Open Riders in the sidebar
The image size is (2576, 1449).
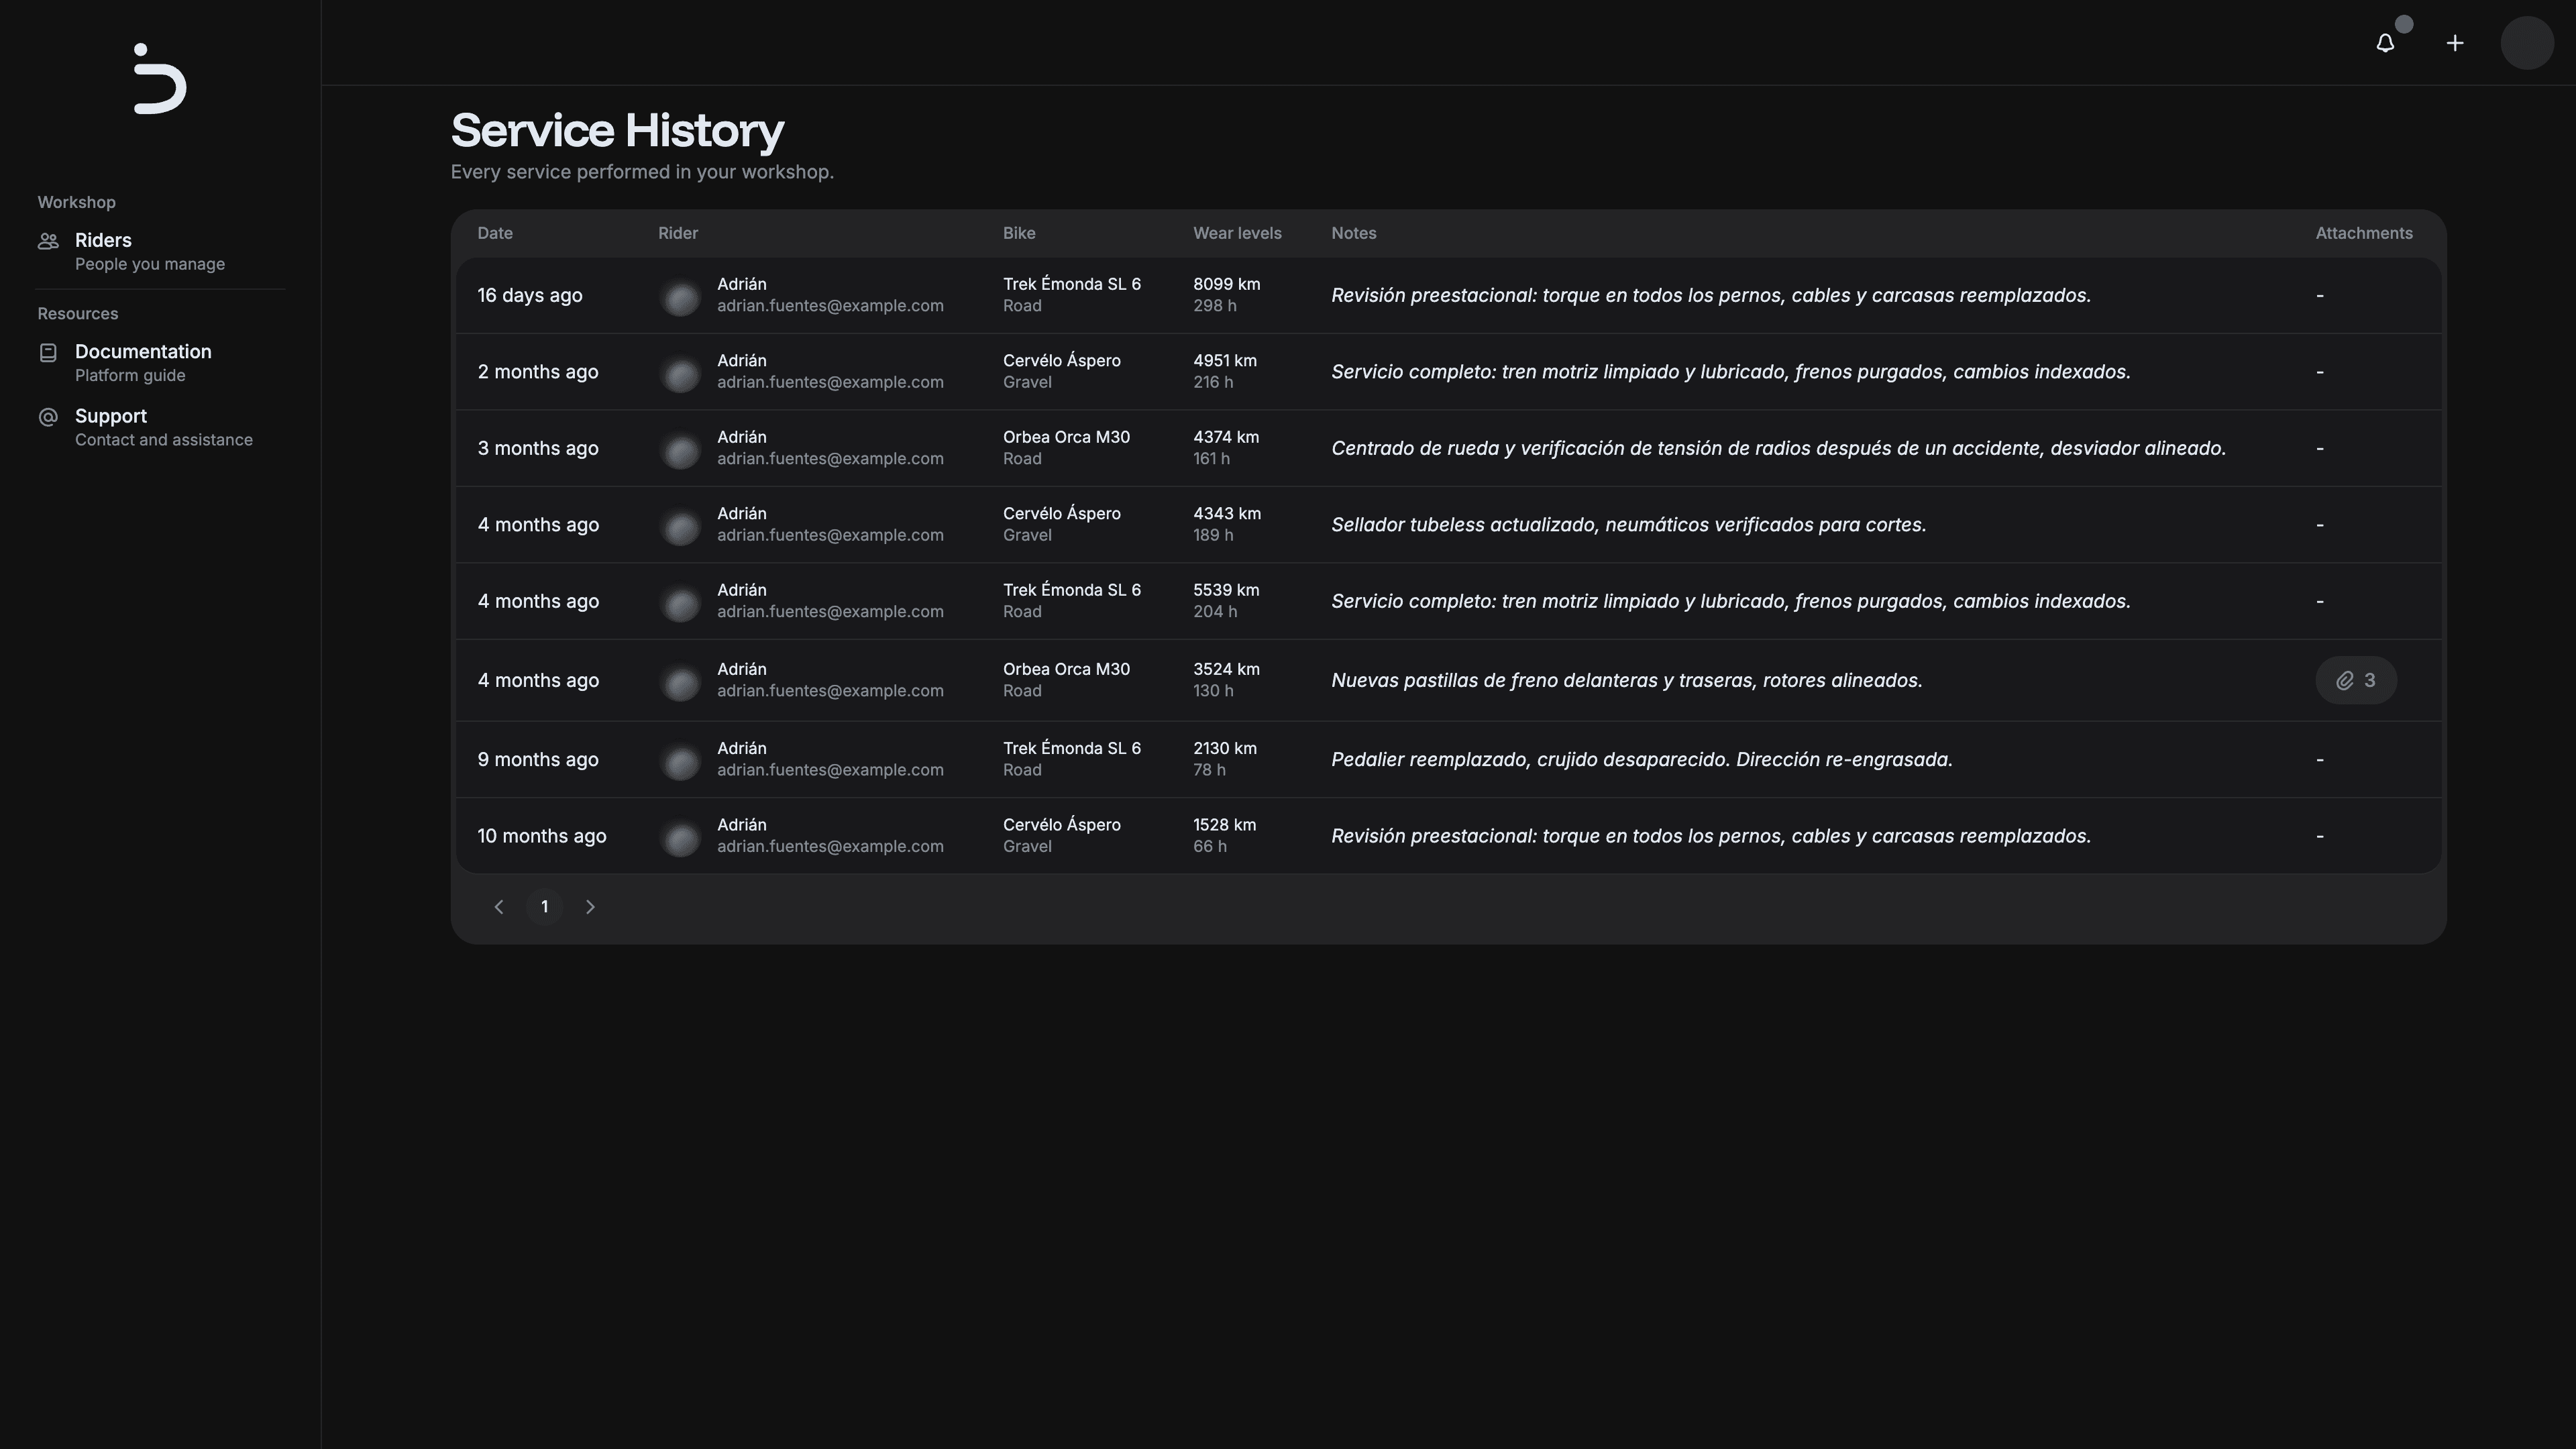160,251
